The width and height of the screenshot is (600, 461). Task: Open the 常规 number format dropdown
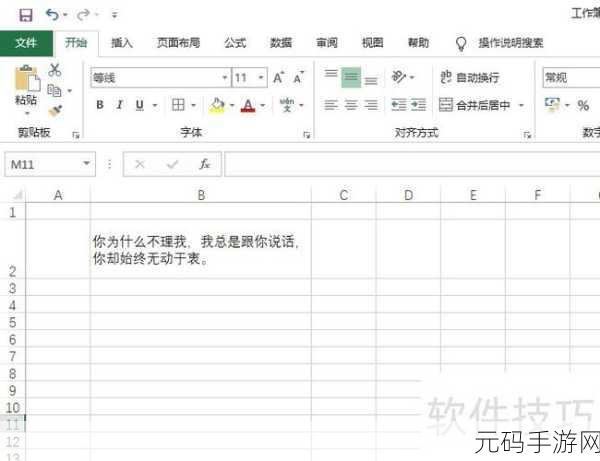pos(571,78)
